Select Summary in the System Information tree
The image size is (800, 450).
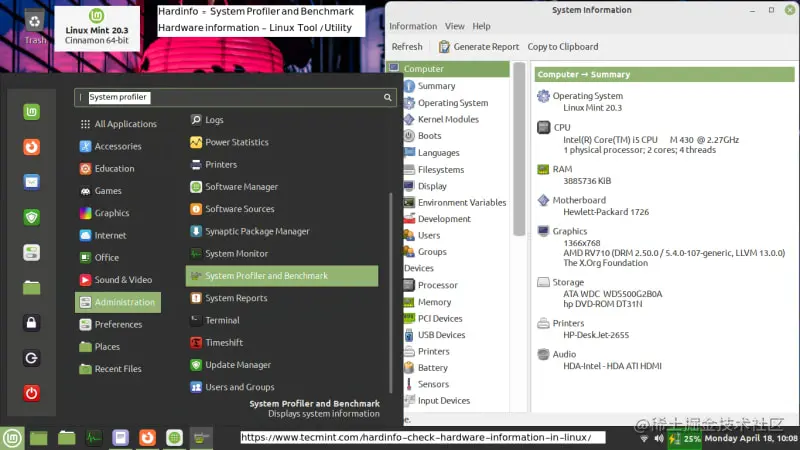[x=429, y=86]
